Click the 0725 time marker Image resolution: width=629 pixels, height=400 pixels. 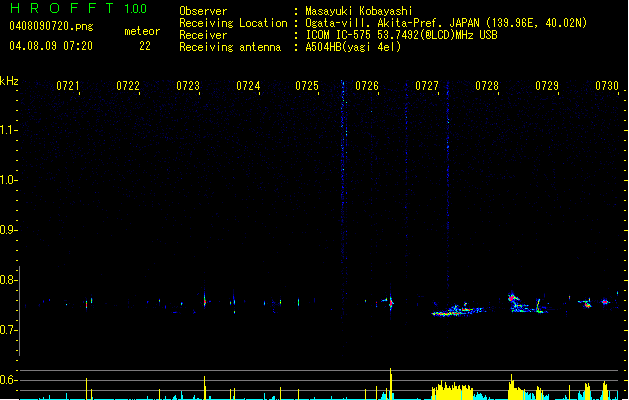coord(307,86)
